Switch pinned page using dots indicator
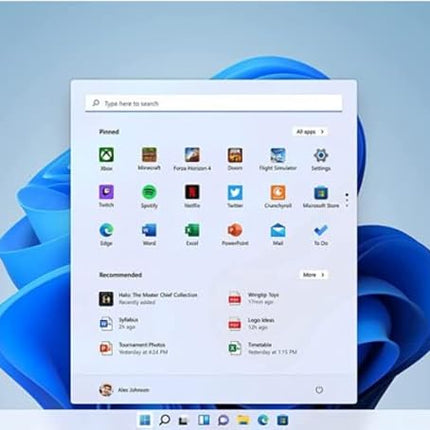 tap(347, 200)
